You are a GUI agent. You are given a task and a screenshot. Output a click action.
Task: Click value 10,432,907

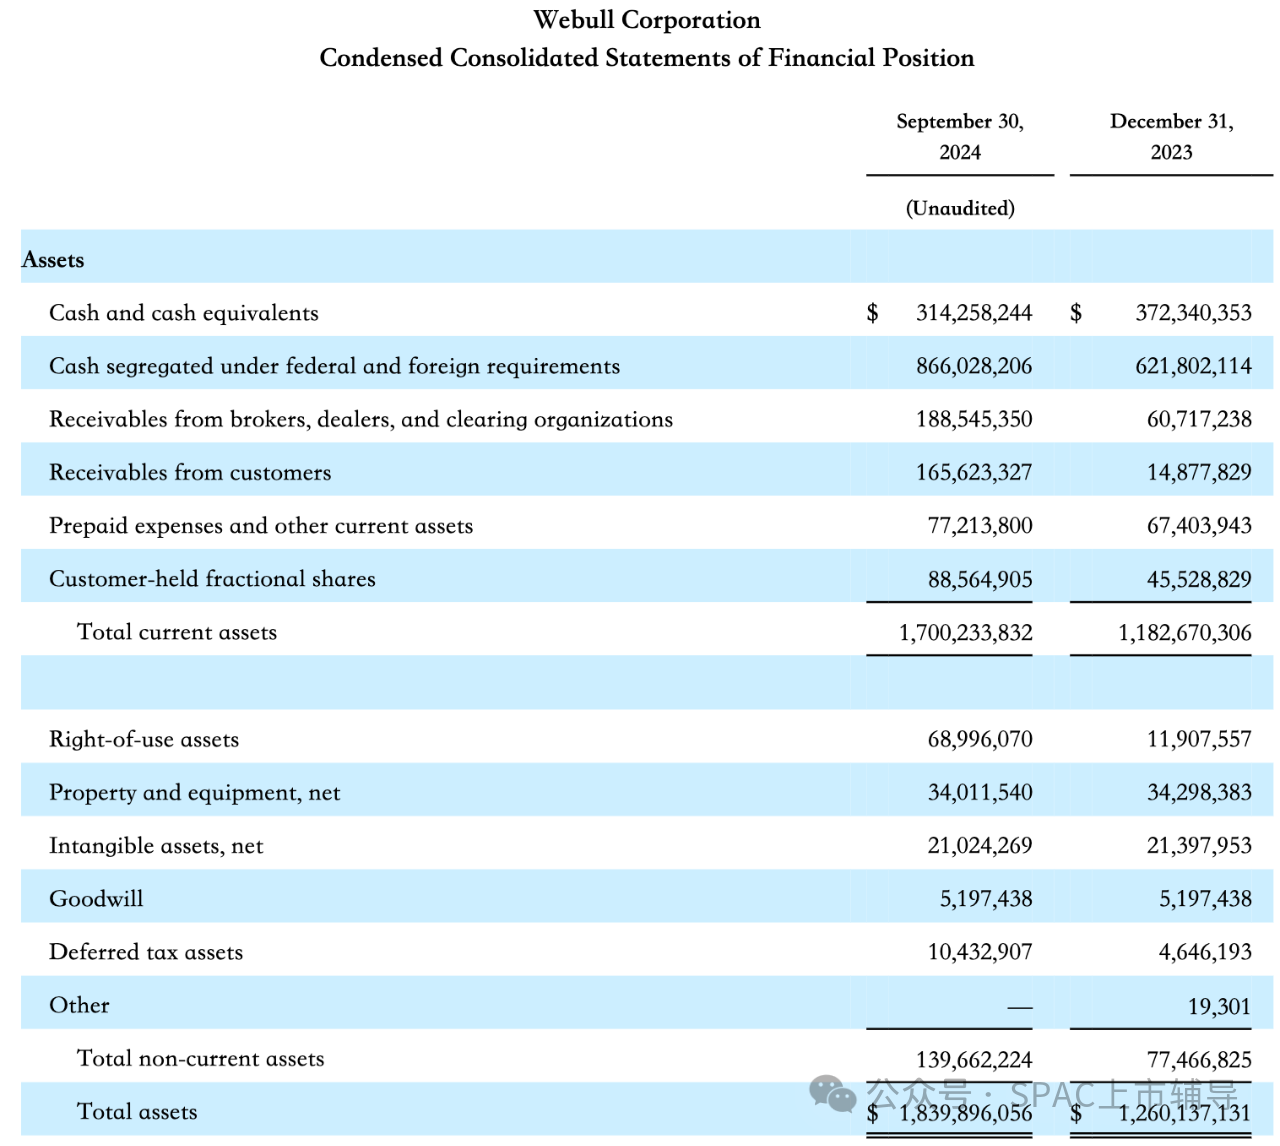[980, 952]
